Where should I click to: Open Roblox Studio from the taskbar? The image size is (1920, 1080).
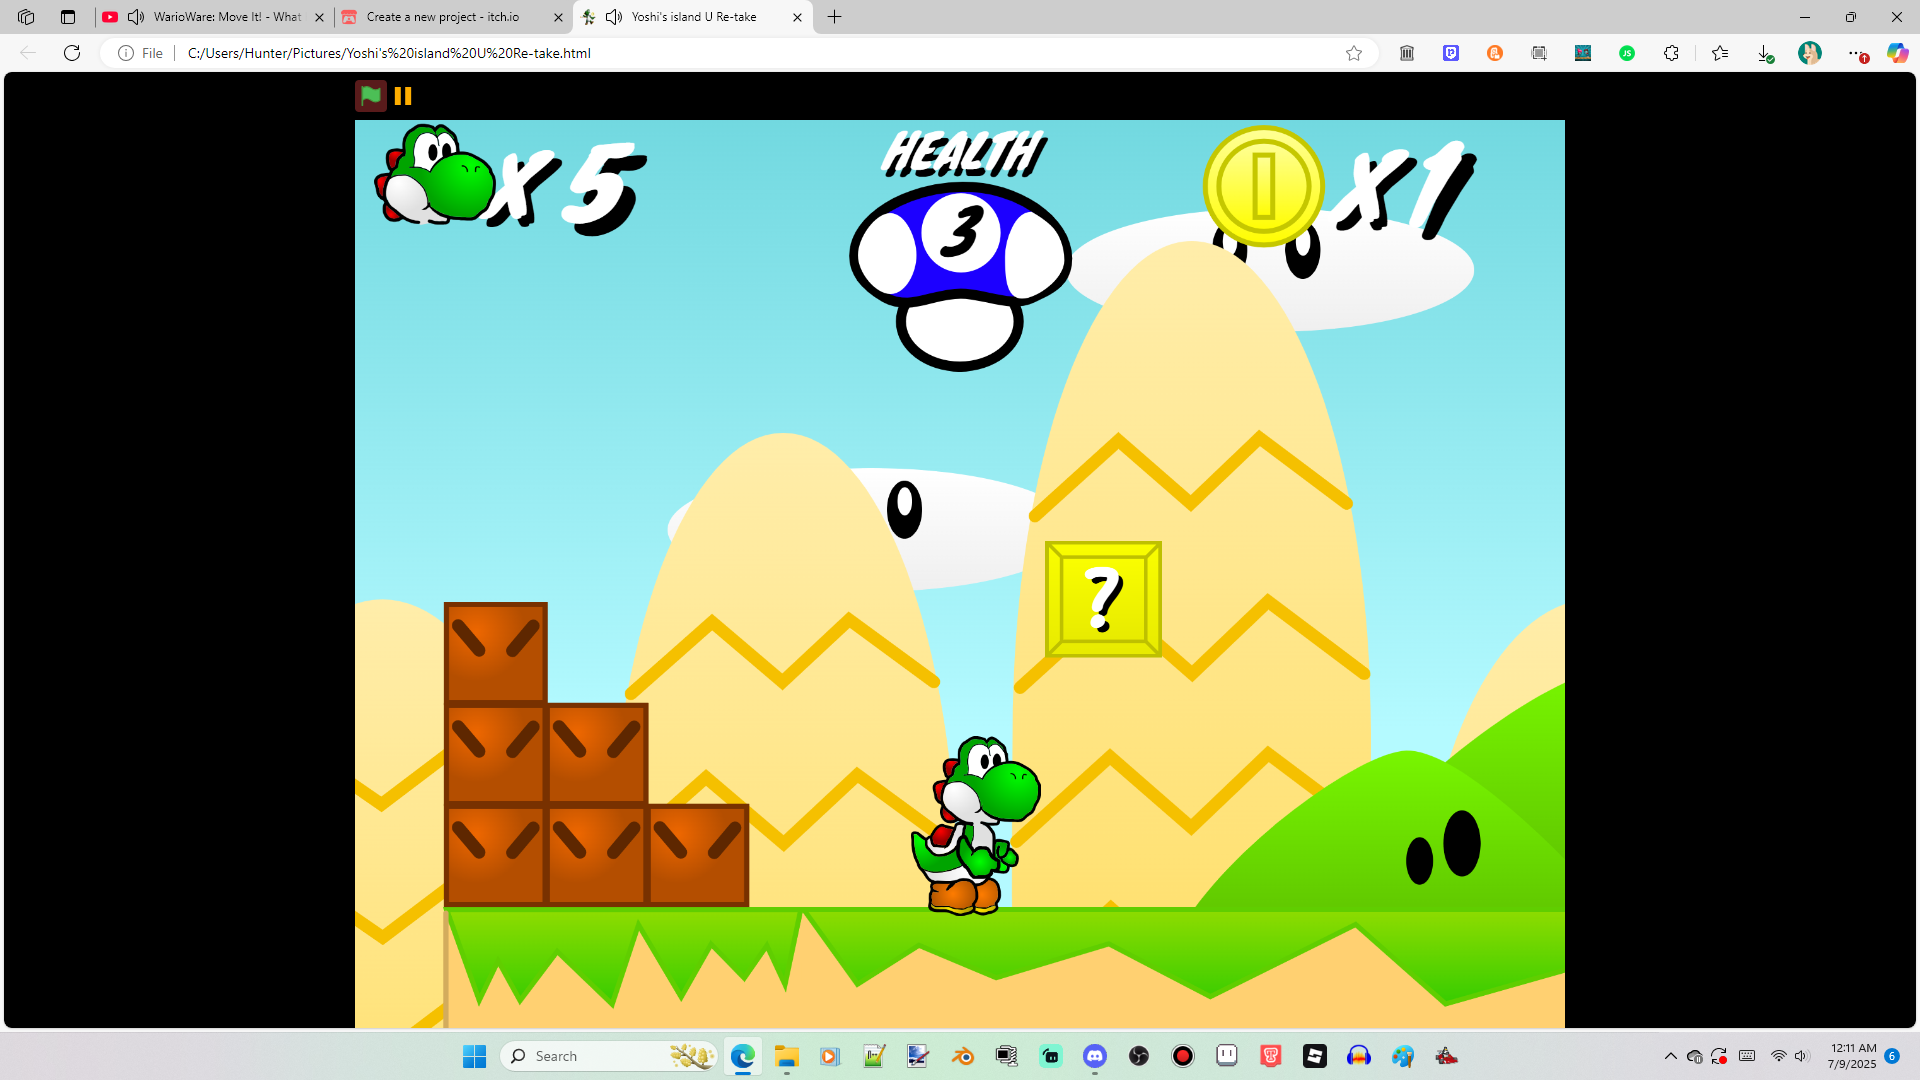pyautogui.click(x=1315, y=1056)
